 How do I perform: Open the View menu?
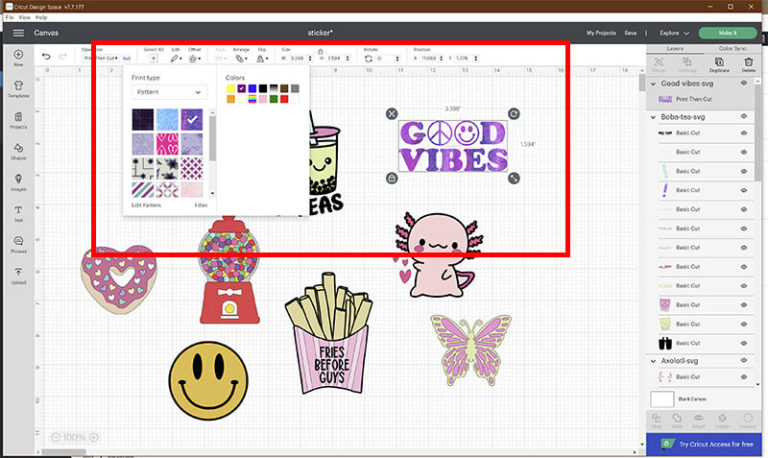click(x=24, y=17)
